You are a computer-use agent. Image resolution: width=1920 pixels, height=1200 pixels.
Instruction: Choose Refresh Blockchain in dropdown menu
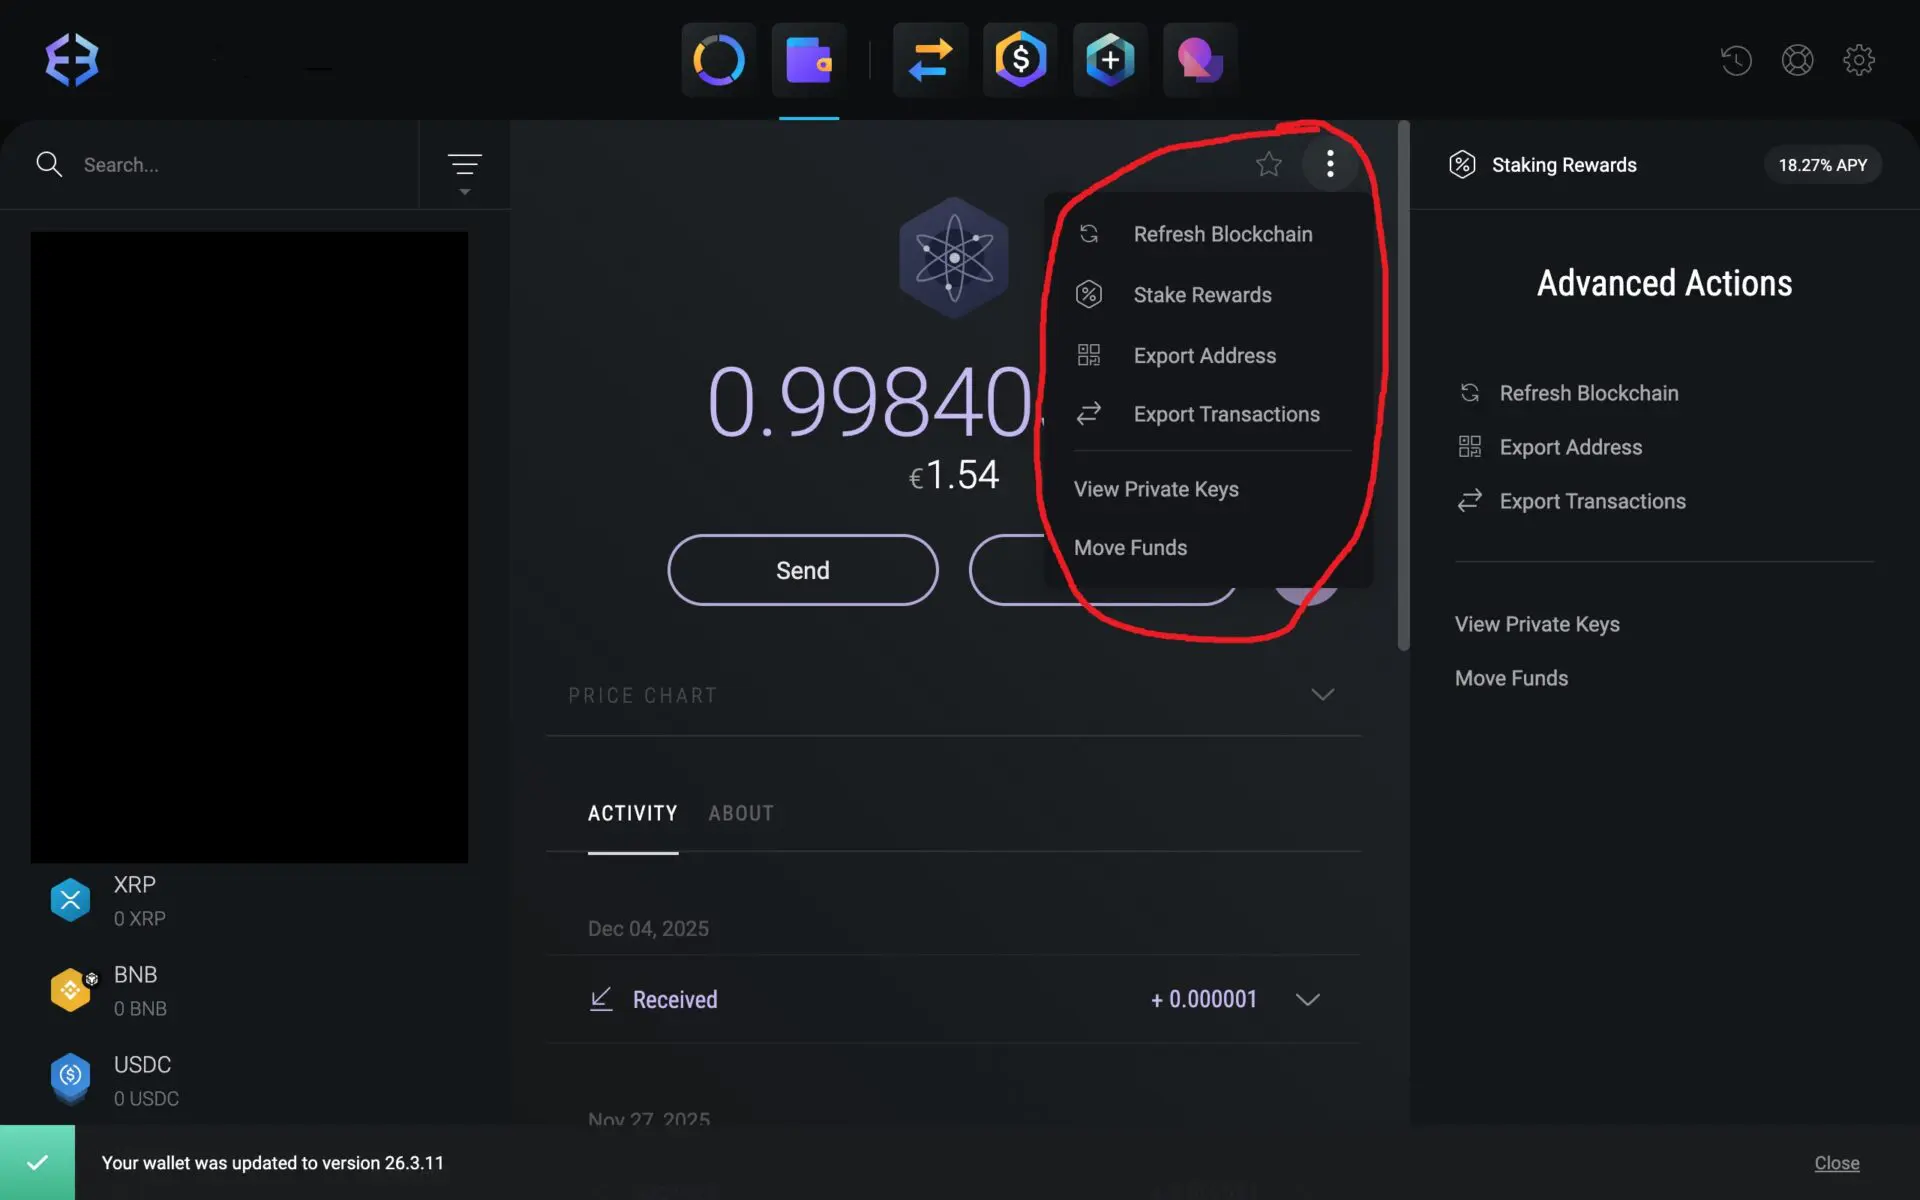click(x=1208, y=234)
